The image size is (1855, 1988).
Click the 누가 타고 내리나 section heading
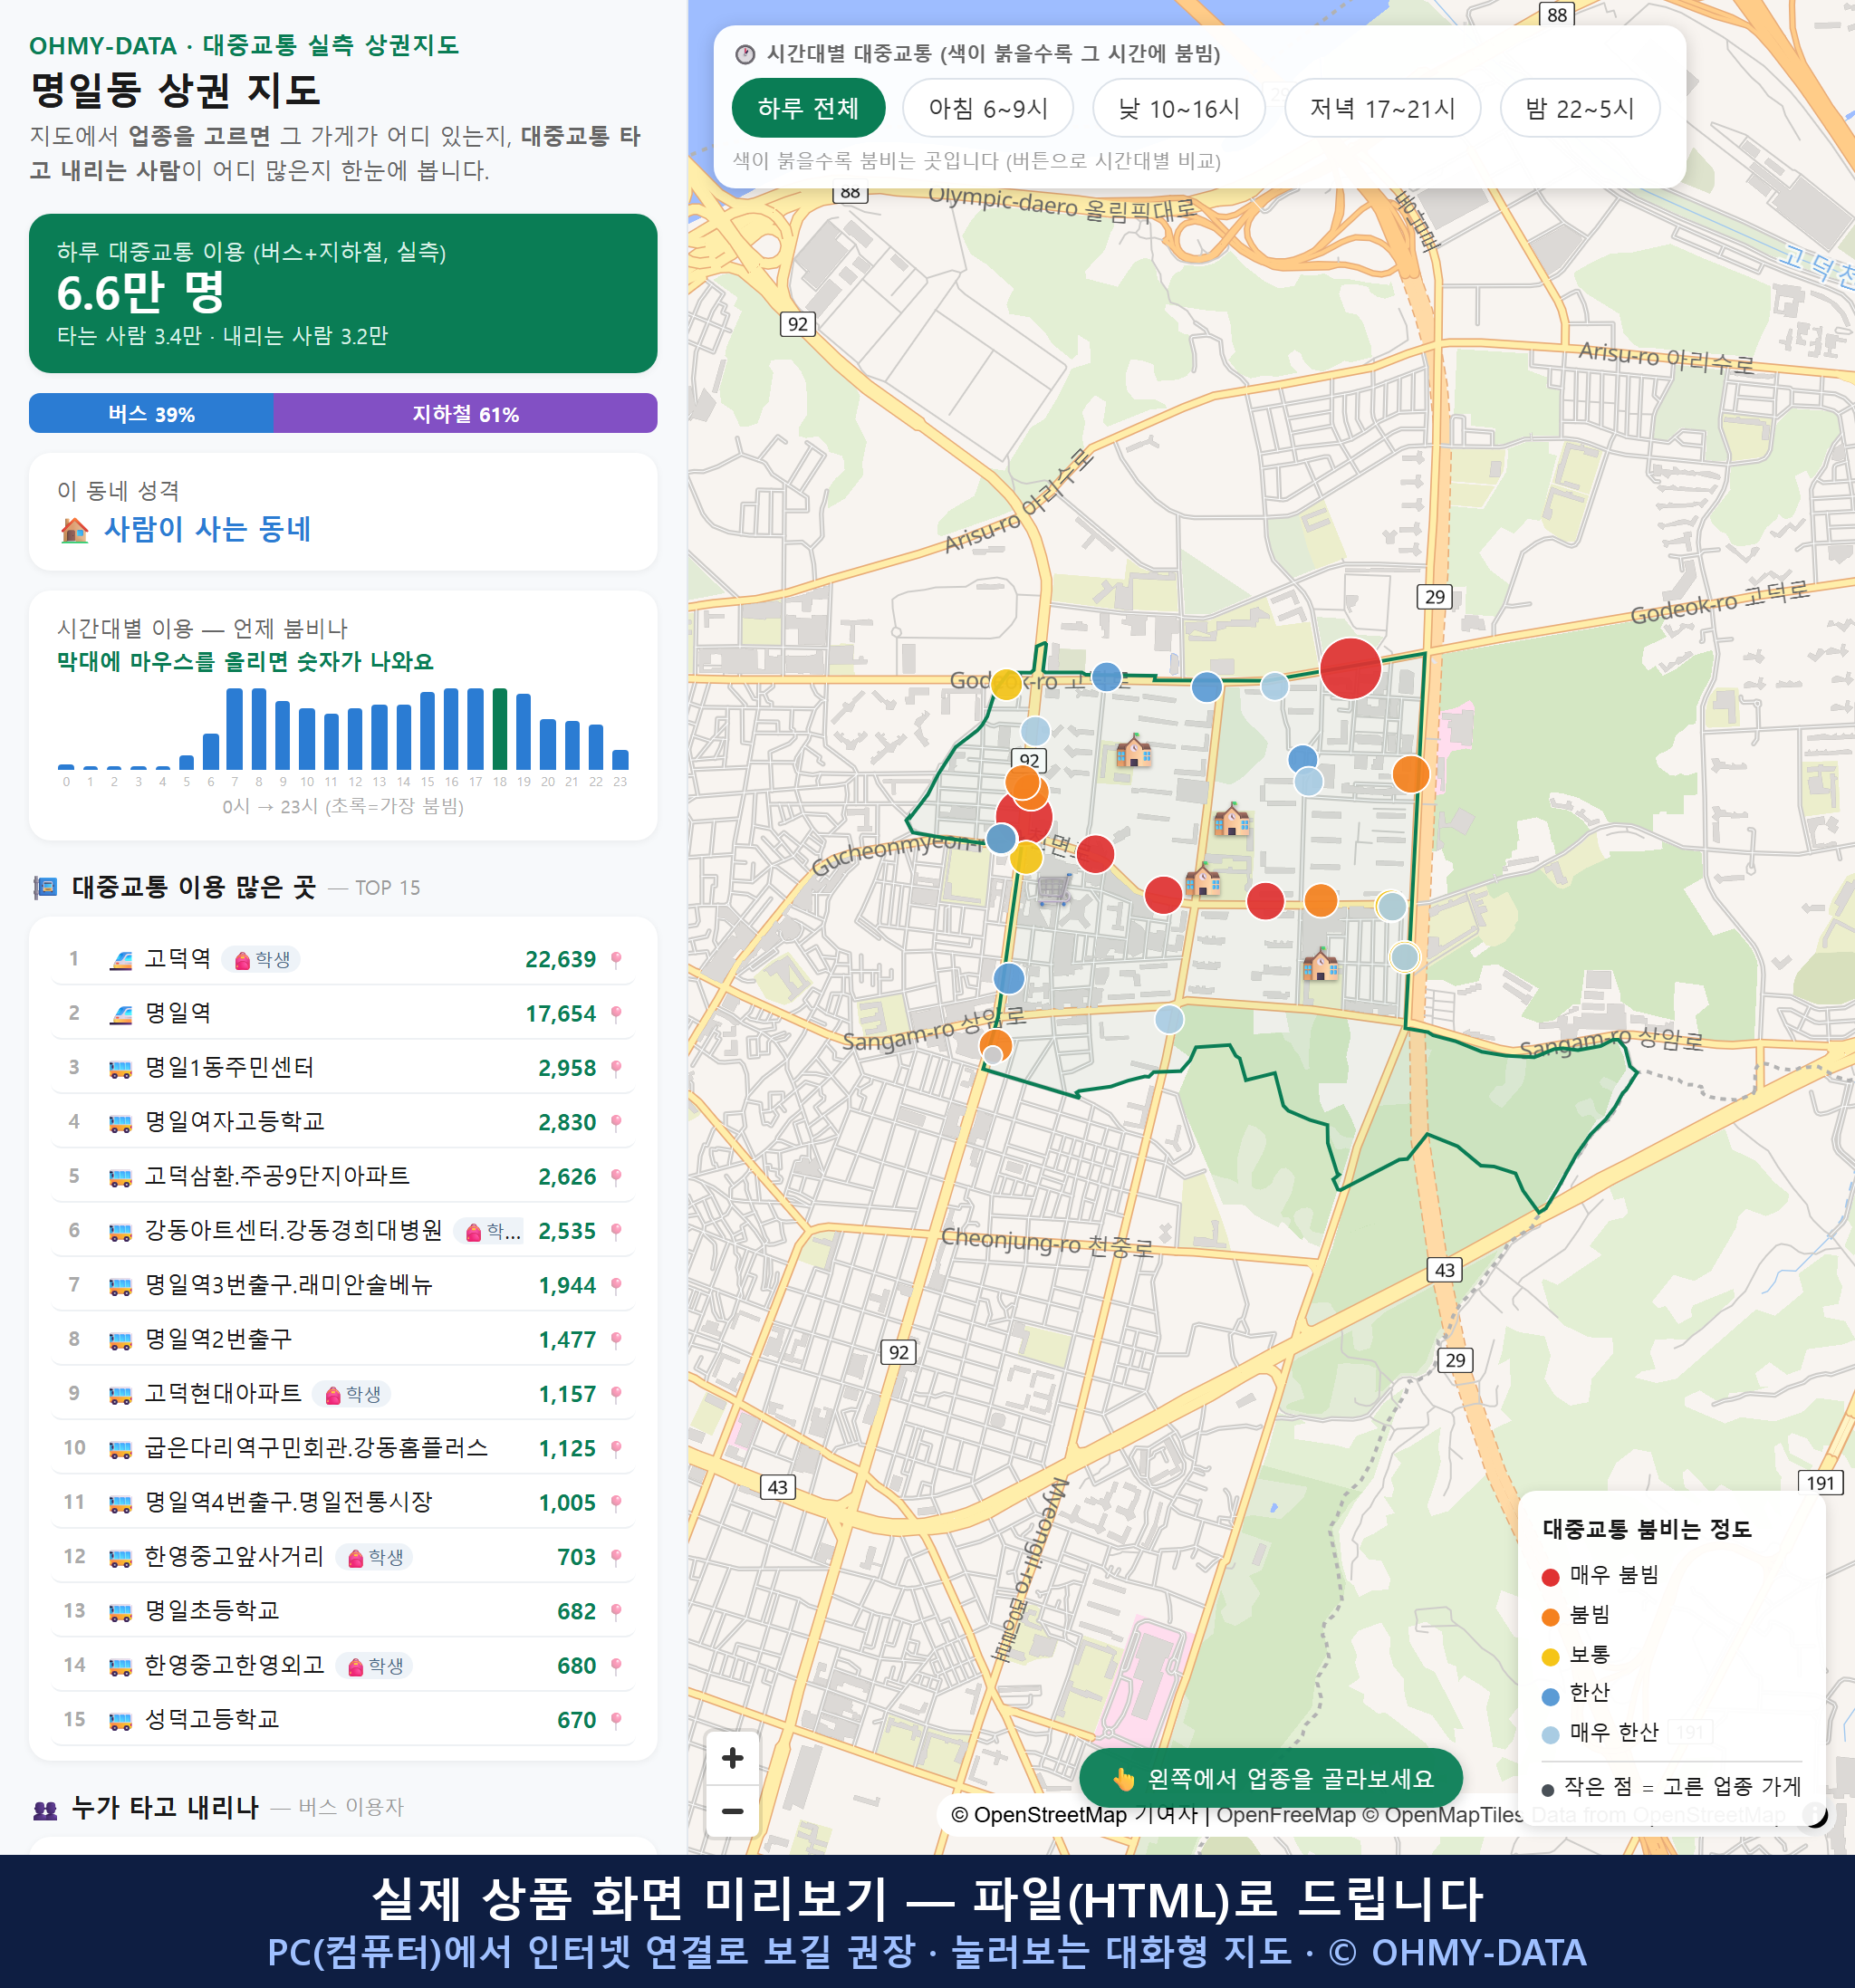coord(165,1807)
